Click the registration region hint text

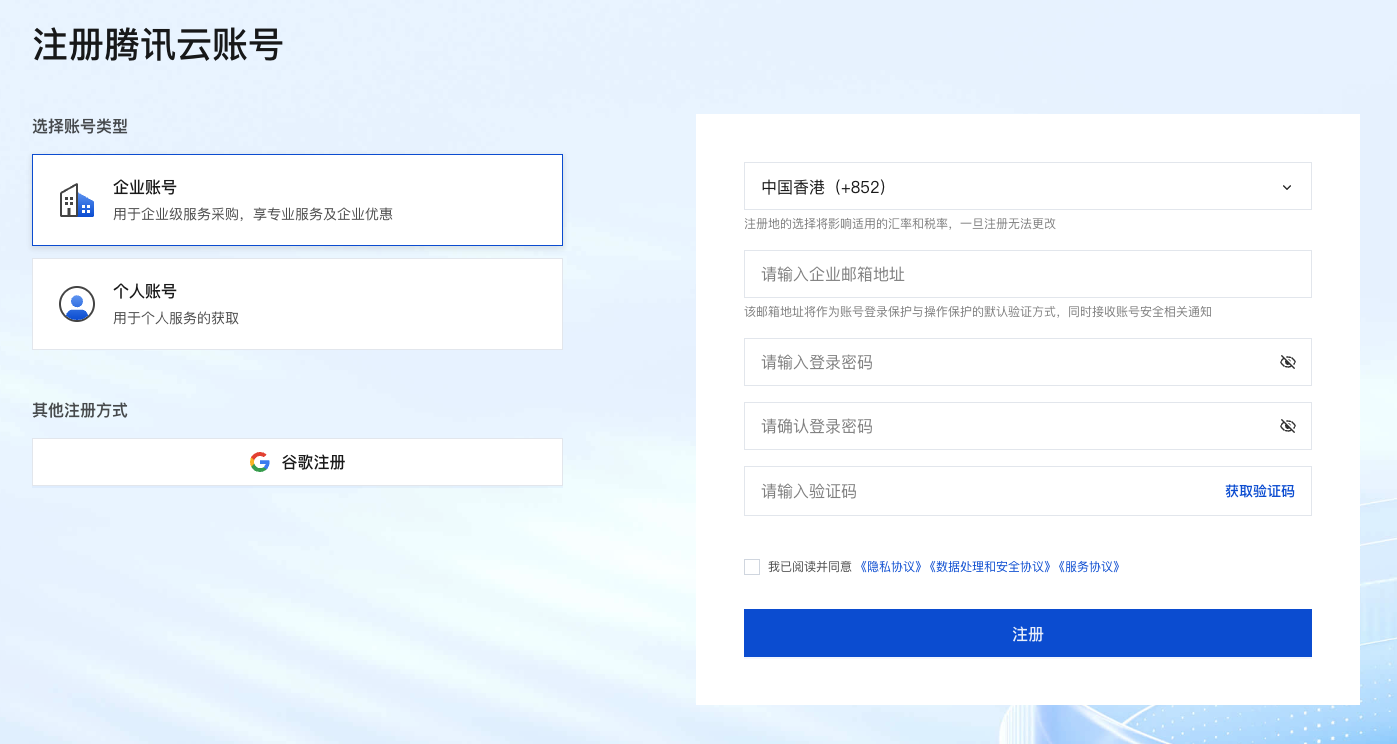pos(900,224)
